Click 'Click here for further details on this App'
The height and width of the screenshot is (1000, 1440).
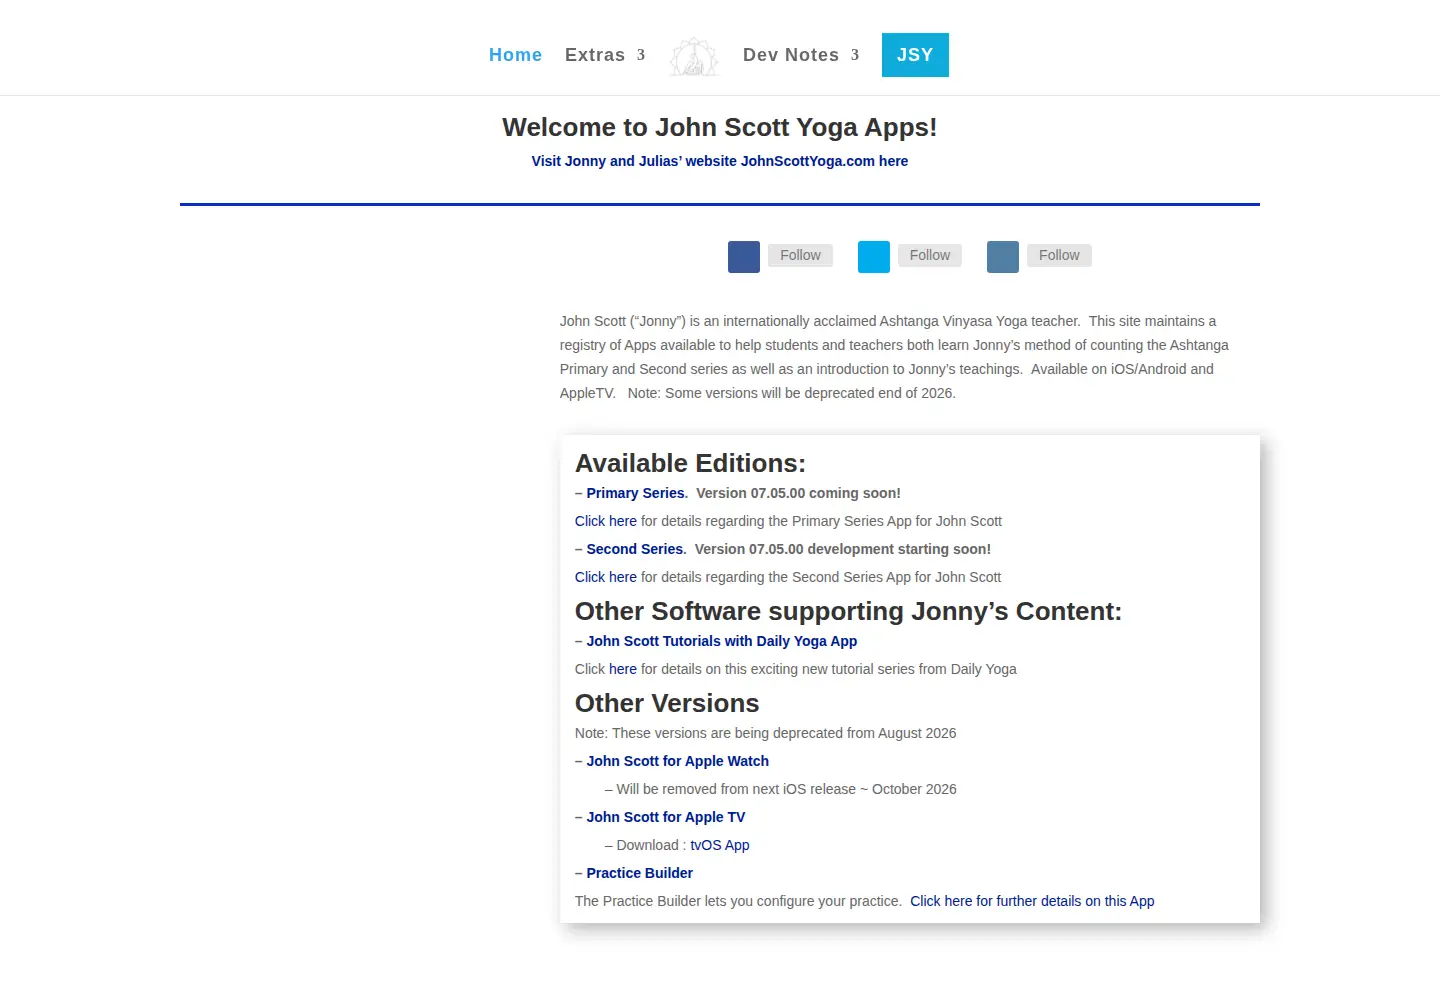tap(1032, 901)
